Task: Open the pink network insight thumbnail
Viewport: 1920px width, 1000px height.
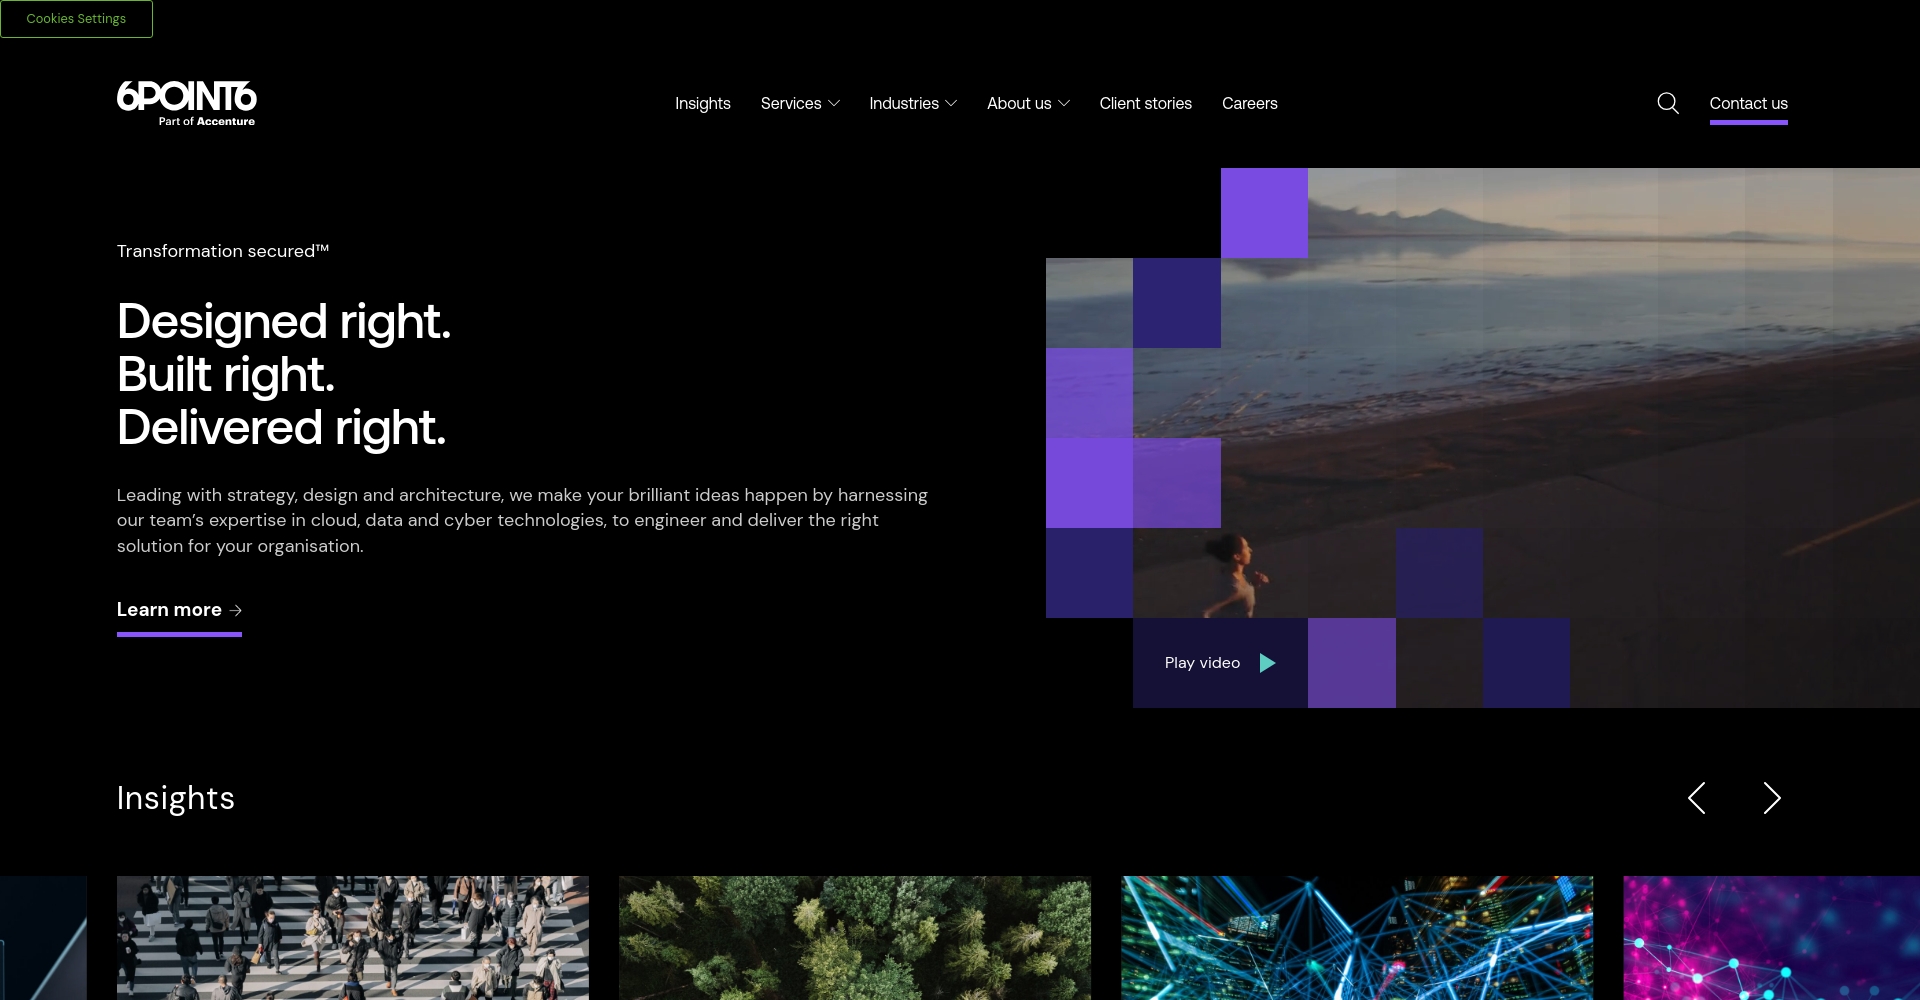Action: [1772, 938]
